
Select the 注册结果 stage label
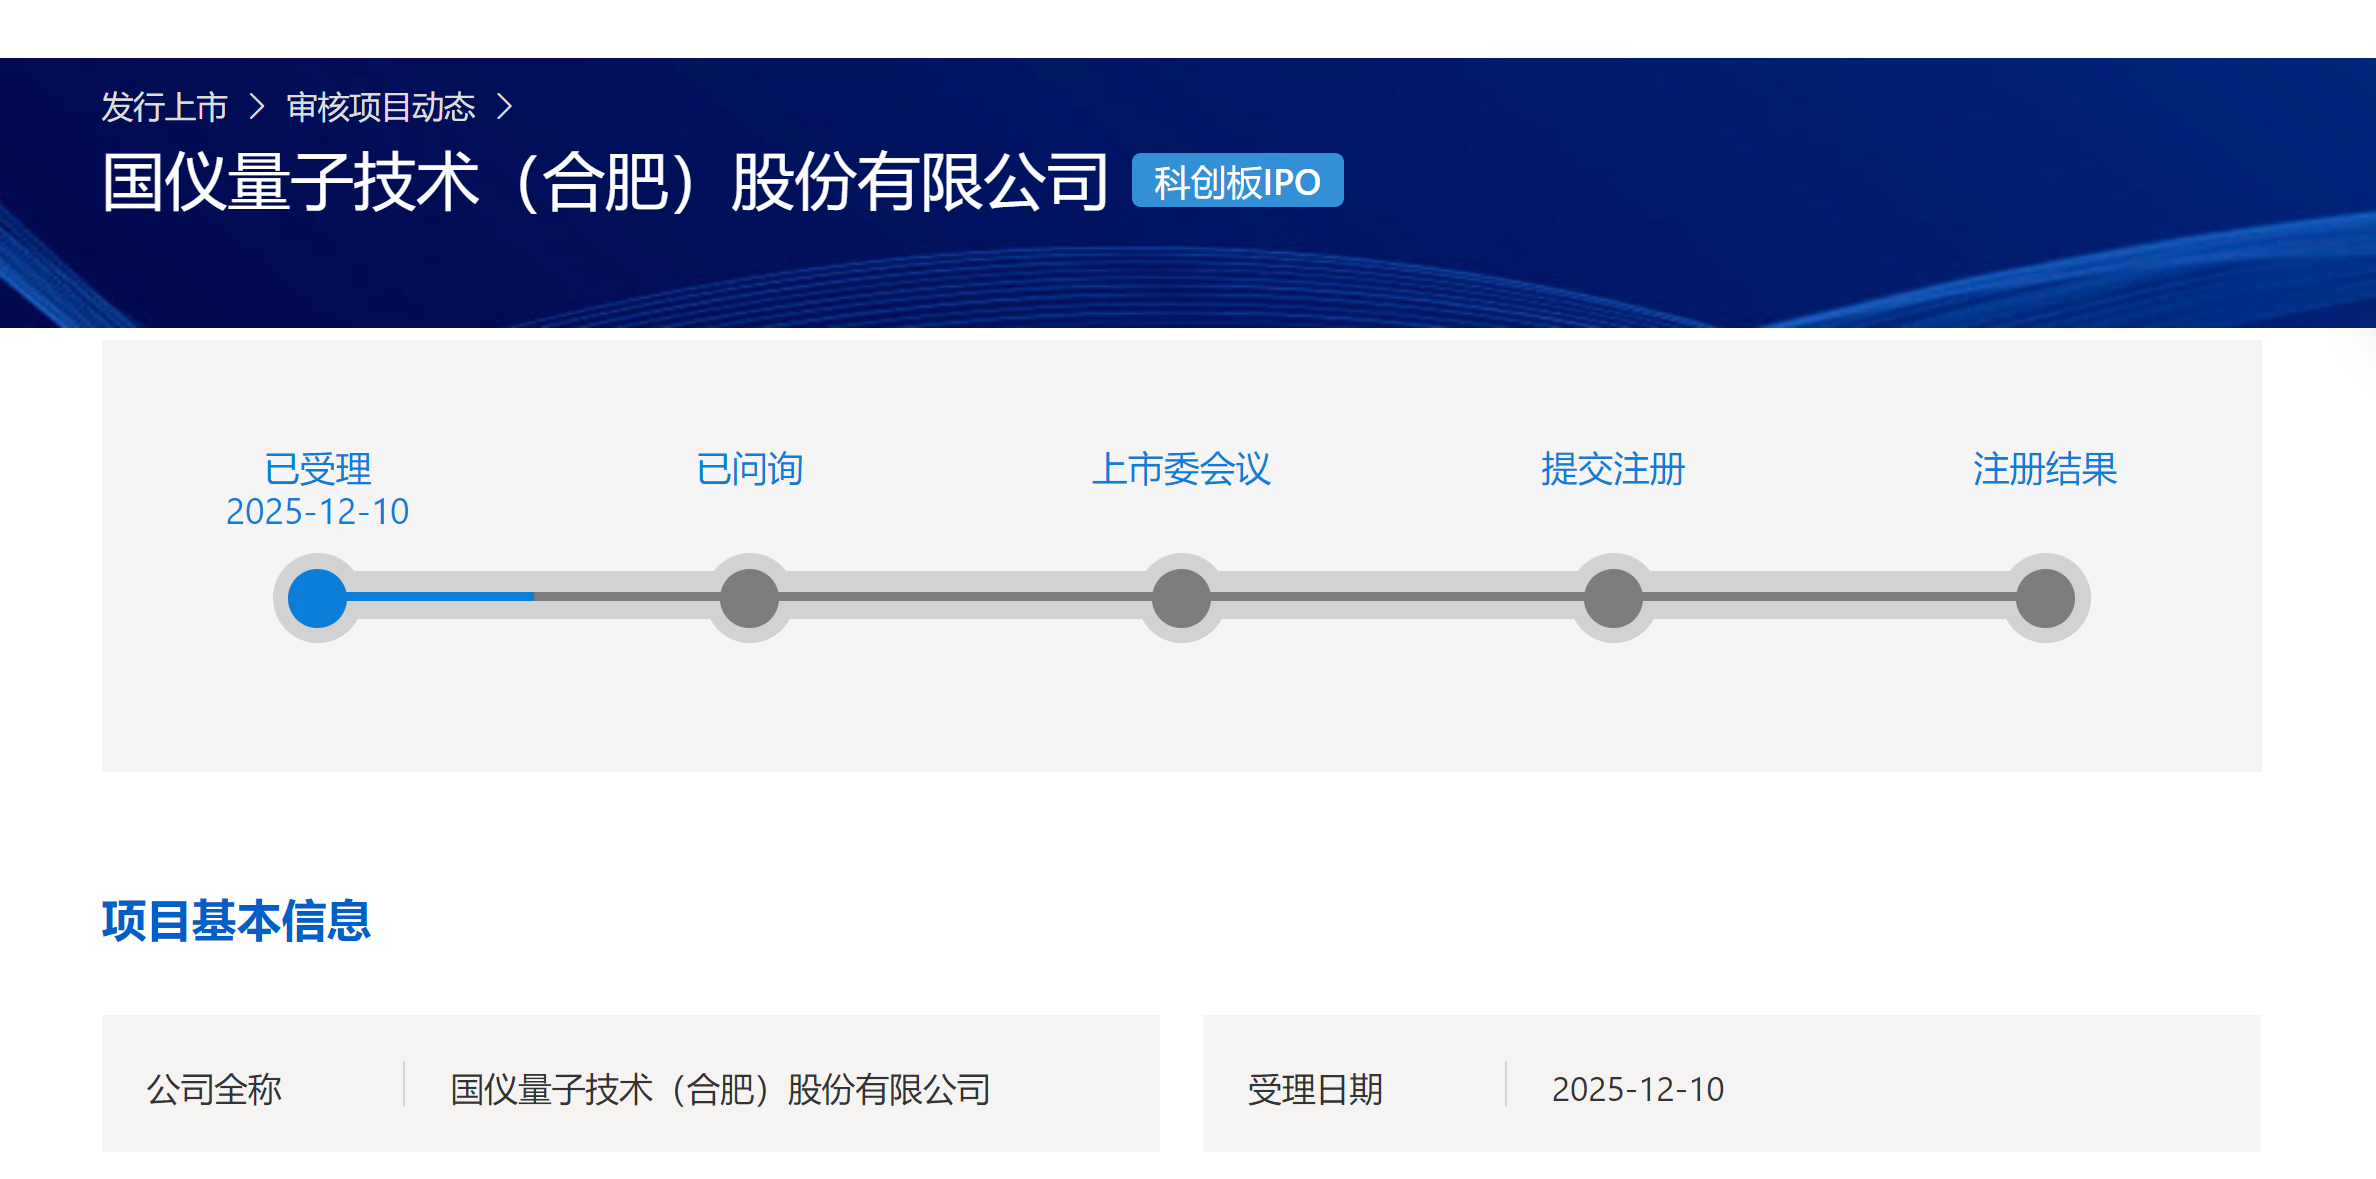click(x=2045, y=469)
